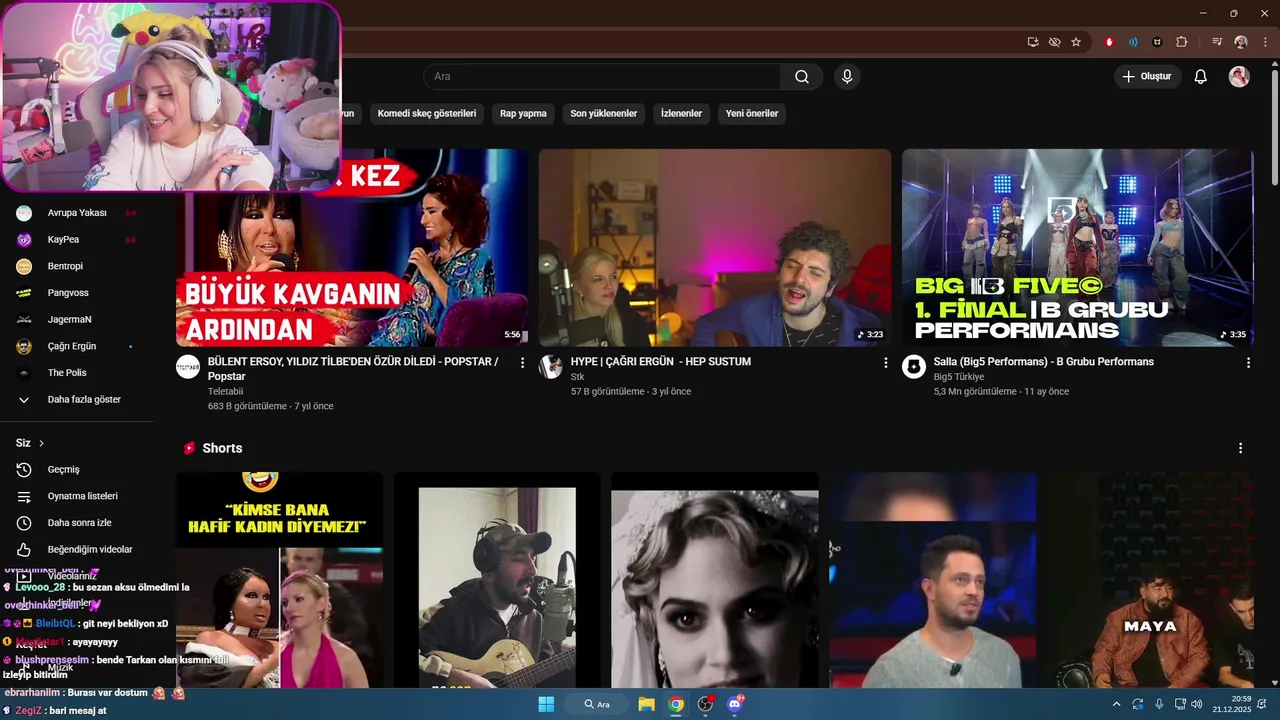Open the black cat-face extension icon
The width and height of the screenshot is (1280, 720).
click(1157, 42)
